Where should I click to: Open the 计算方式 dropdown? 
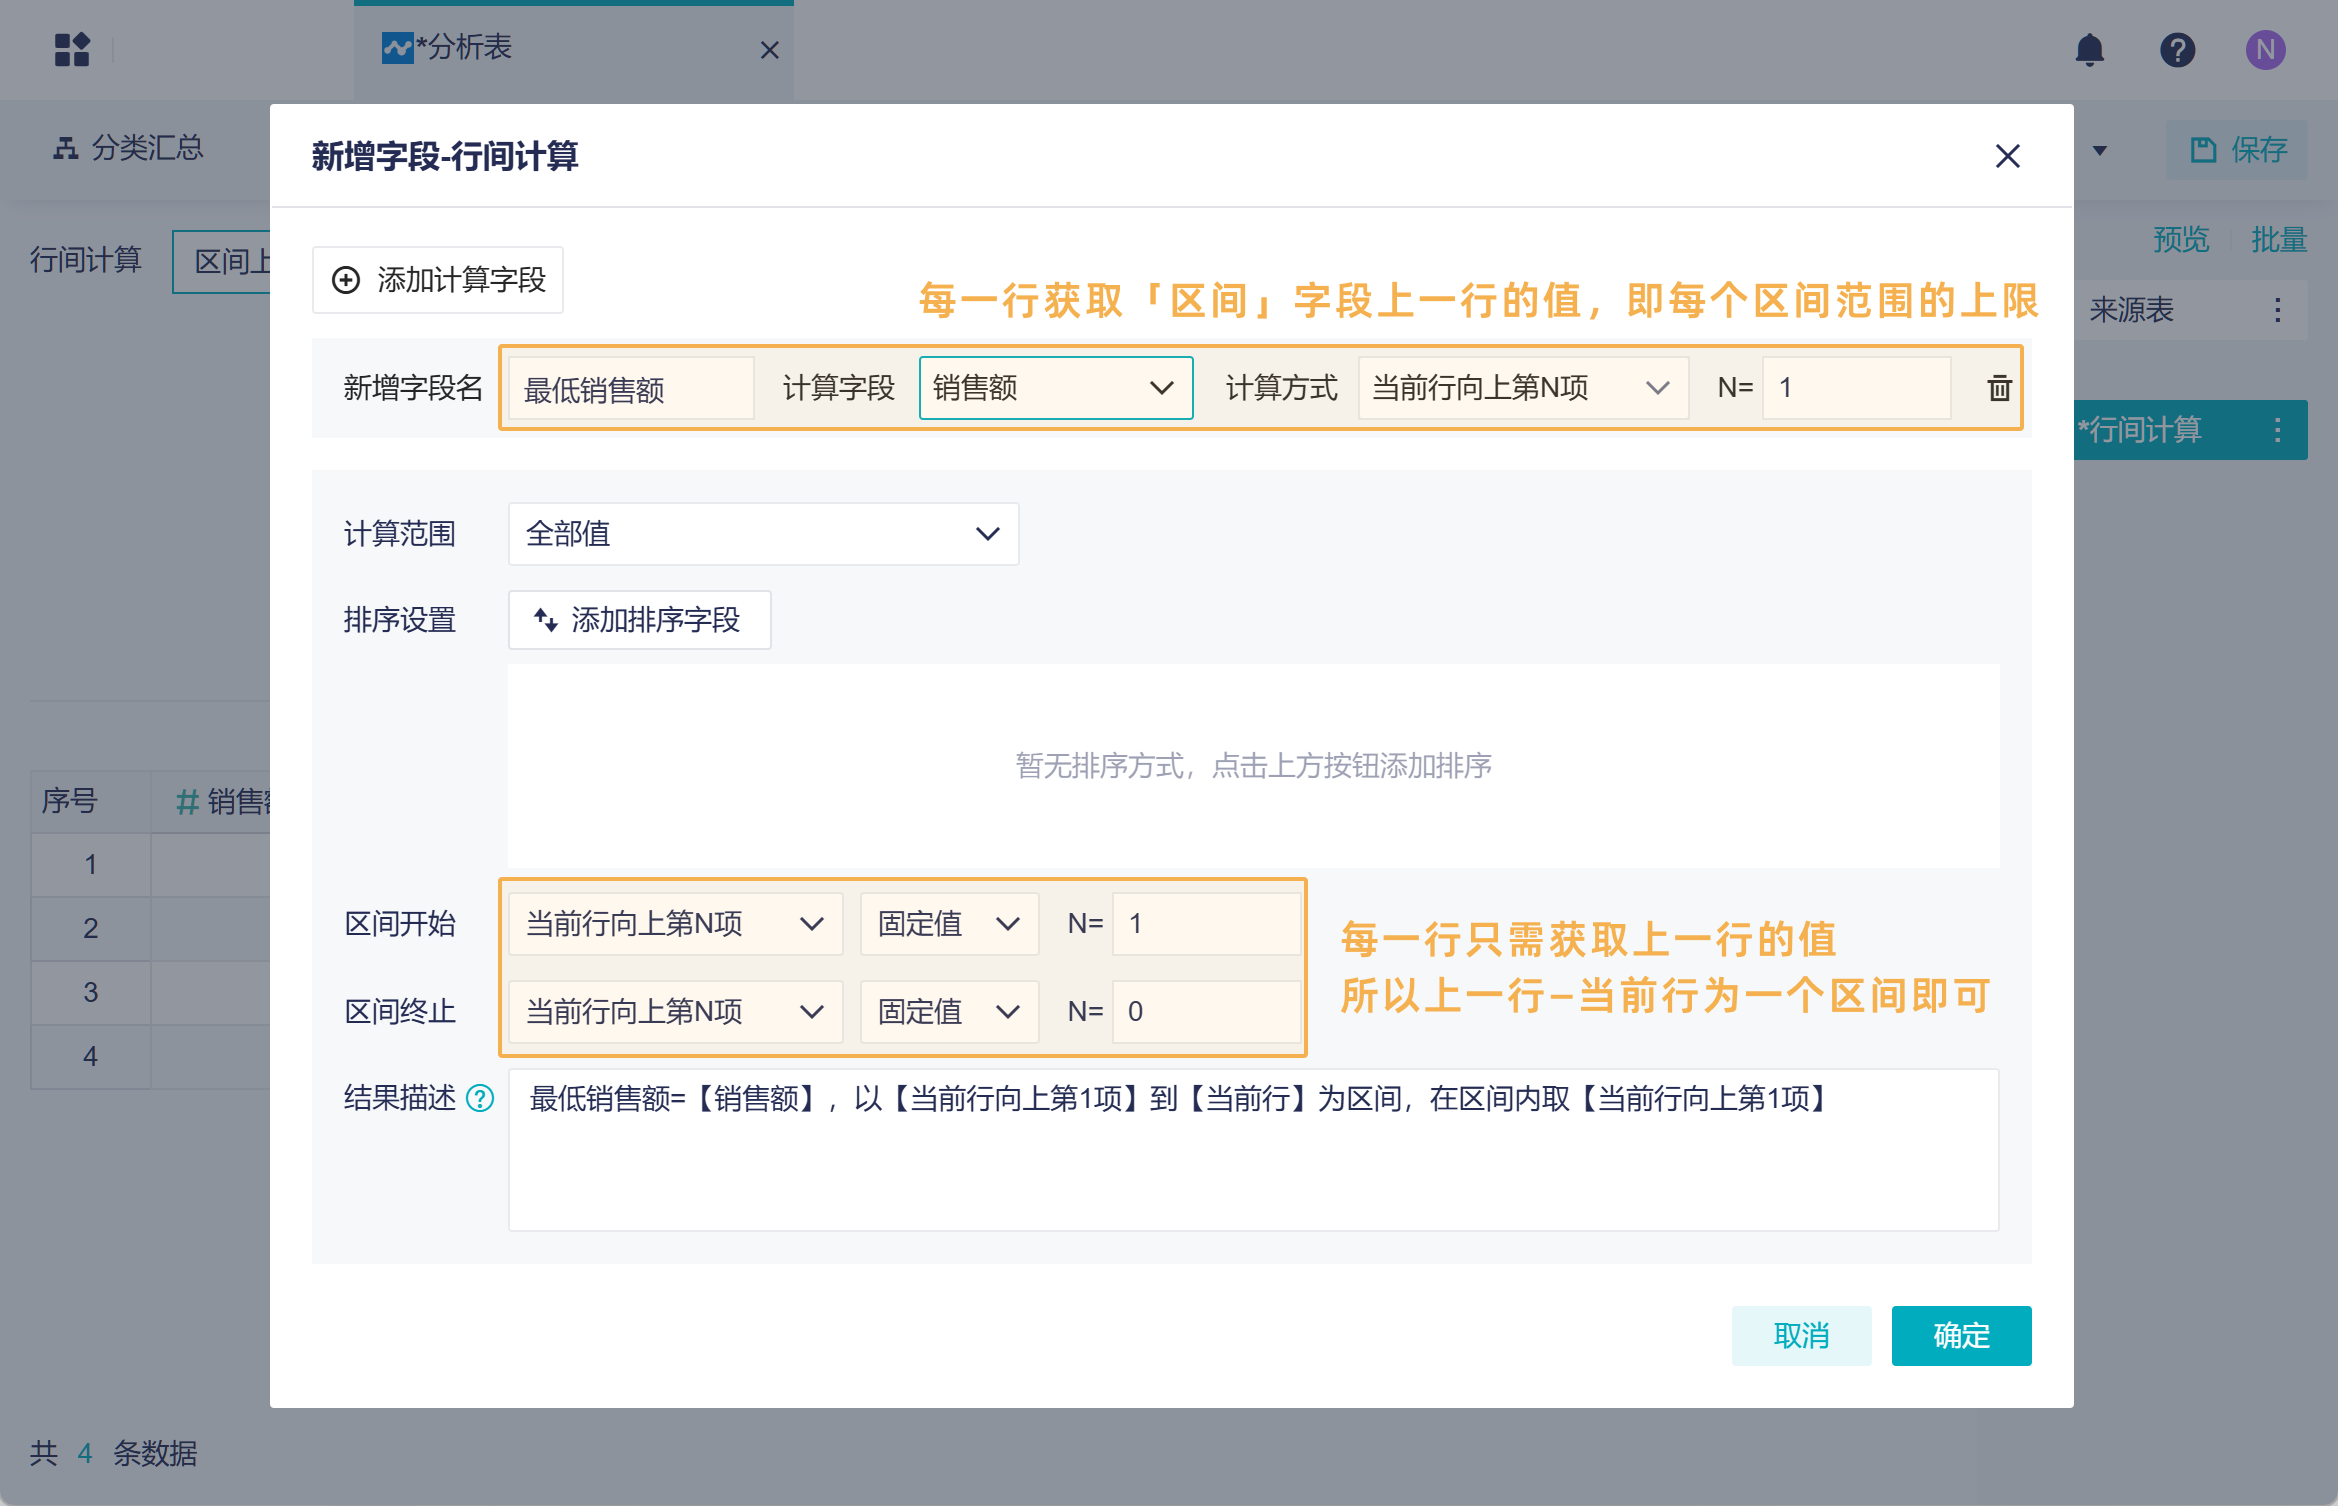(x=1522, y=388)
